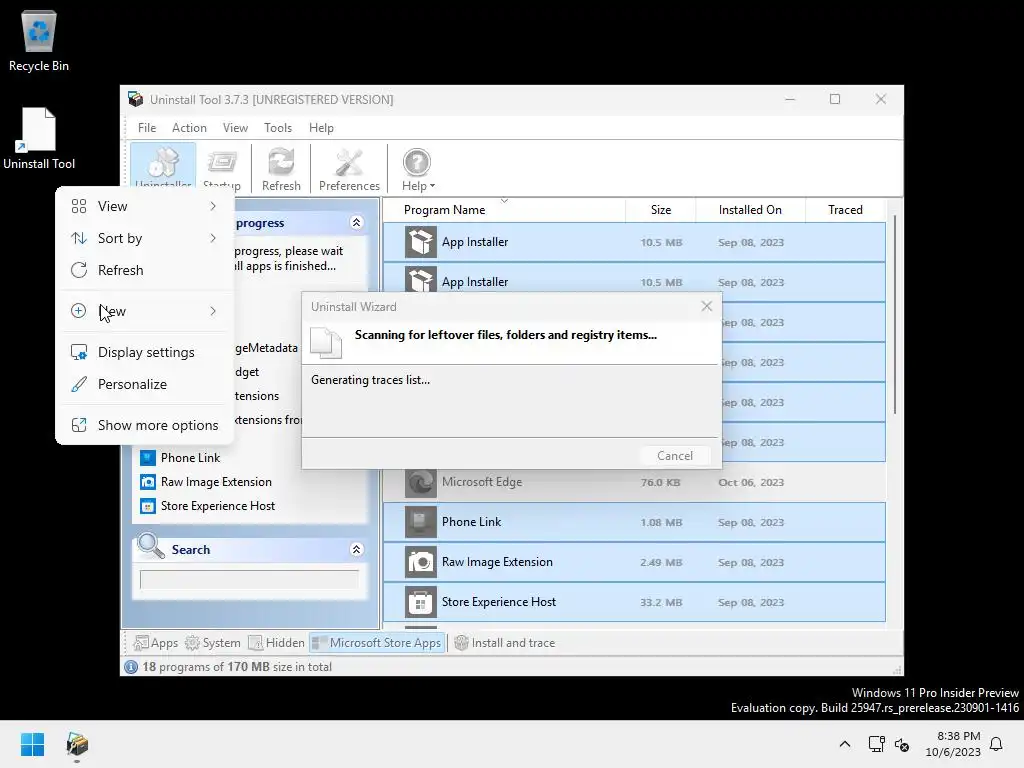
Task: Open notifications bell icon
Action: click(996, 744)
